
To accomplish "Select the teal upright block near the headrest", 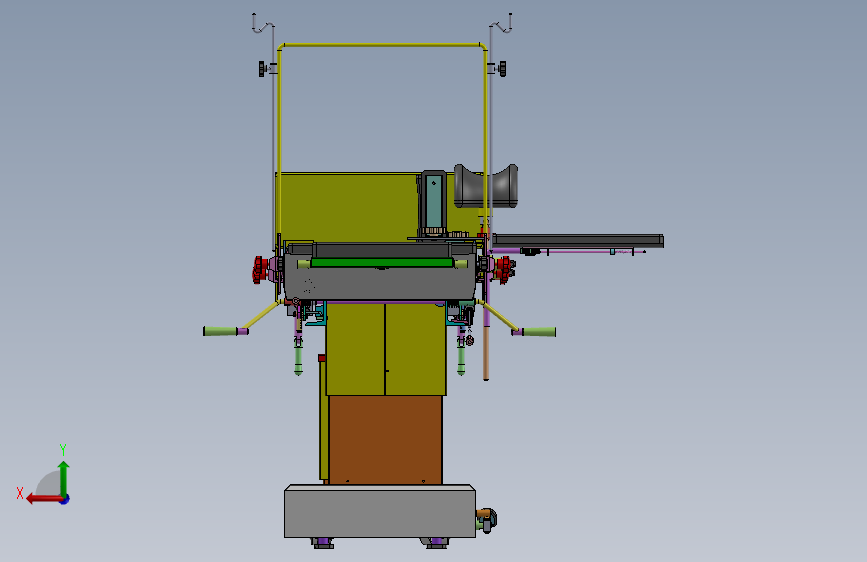I will pos(434,200).
